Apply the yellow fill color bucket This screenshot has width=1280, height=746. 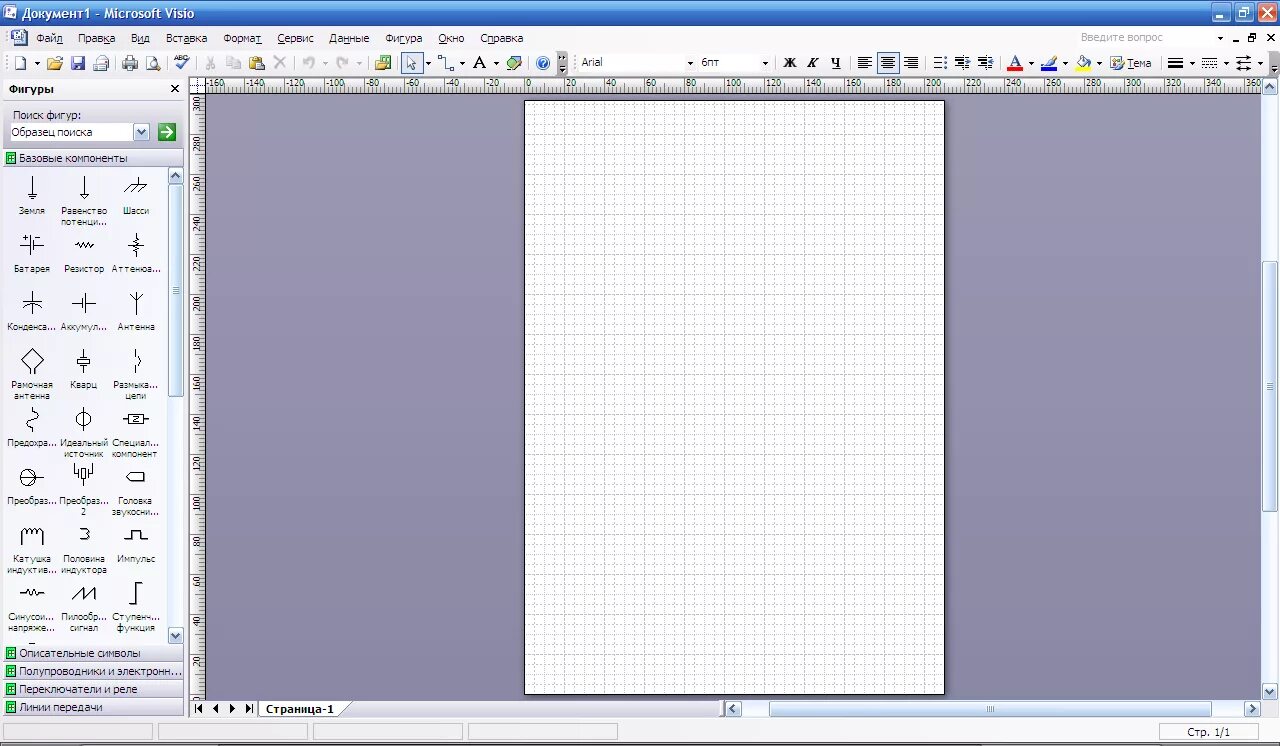tap(1083, 63)
